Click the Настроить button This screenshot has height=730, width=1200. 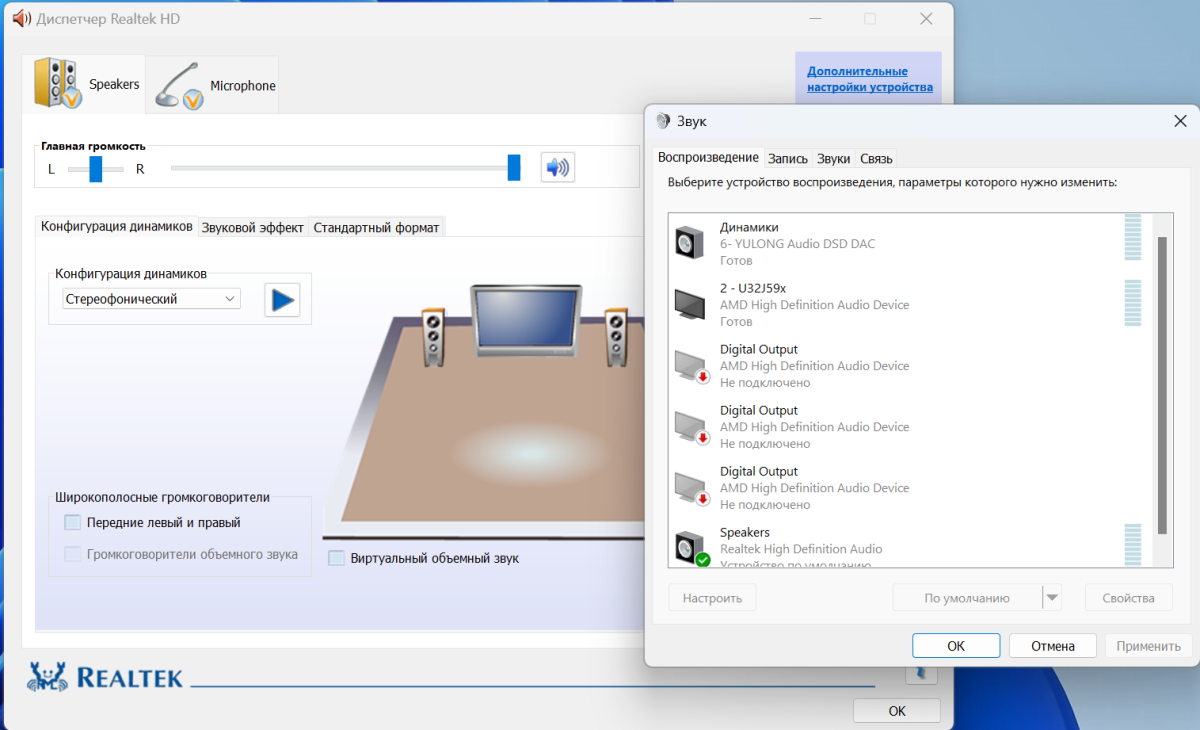(712, 598)
